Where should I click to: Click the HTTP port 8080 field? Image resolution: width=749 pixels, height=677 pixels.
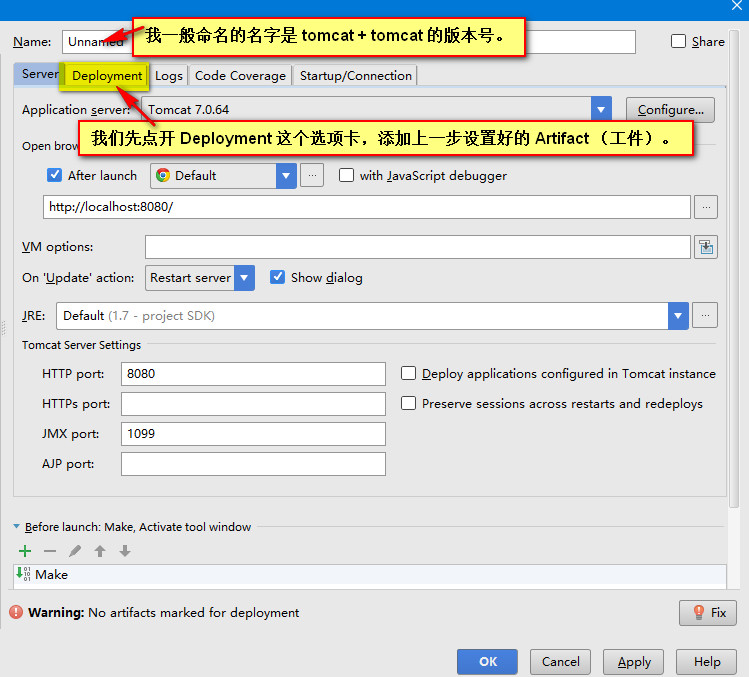point(253,374)
